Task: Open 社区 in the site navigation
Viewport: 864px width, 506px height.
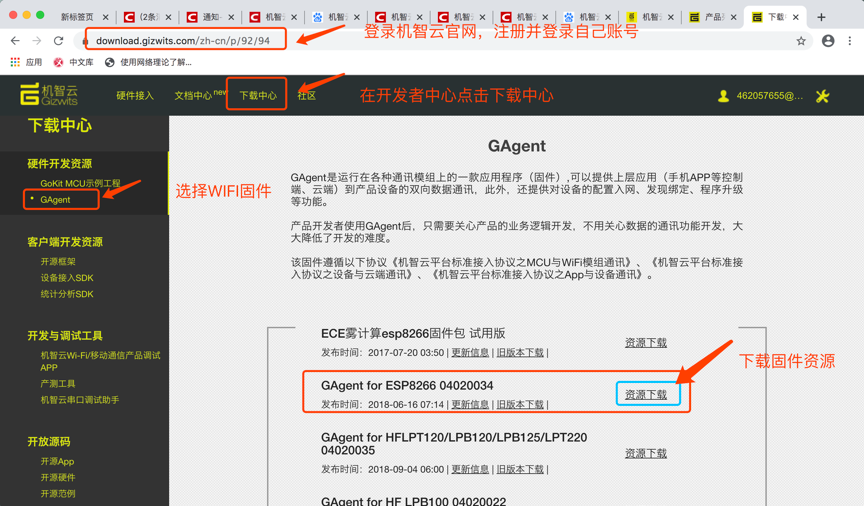Action: (307, 96)
